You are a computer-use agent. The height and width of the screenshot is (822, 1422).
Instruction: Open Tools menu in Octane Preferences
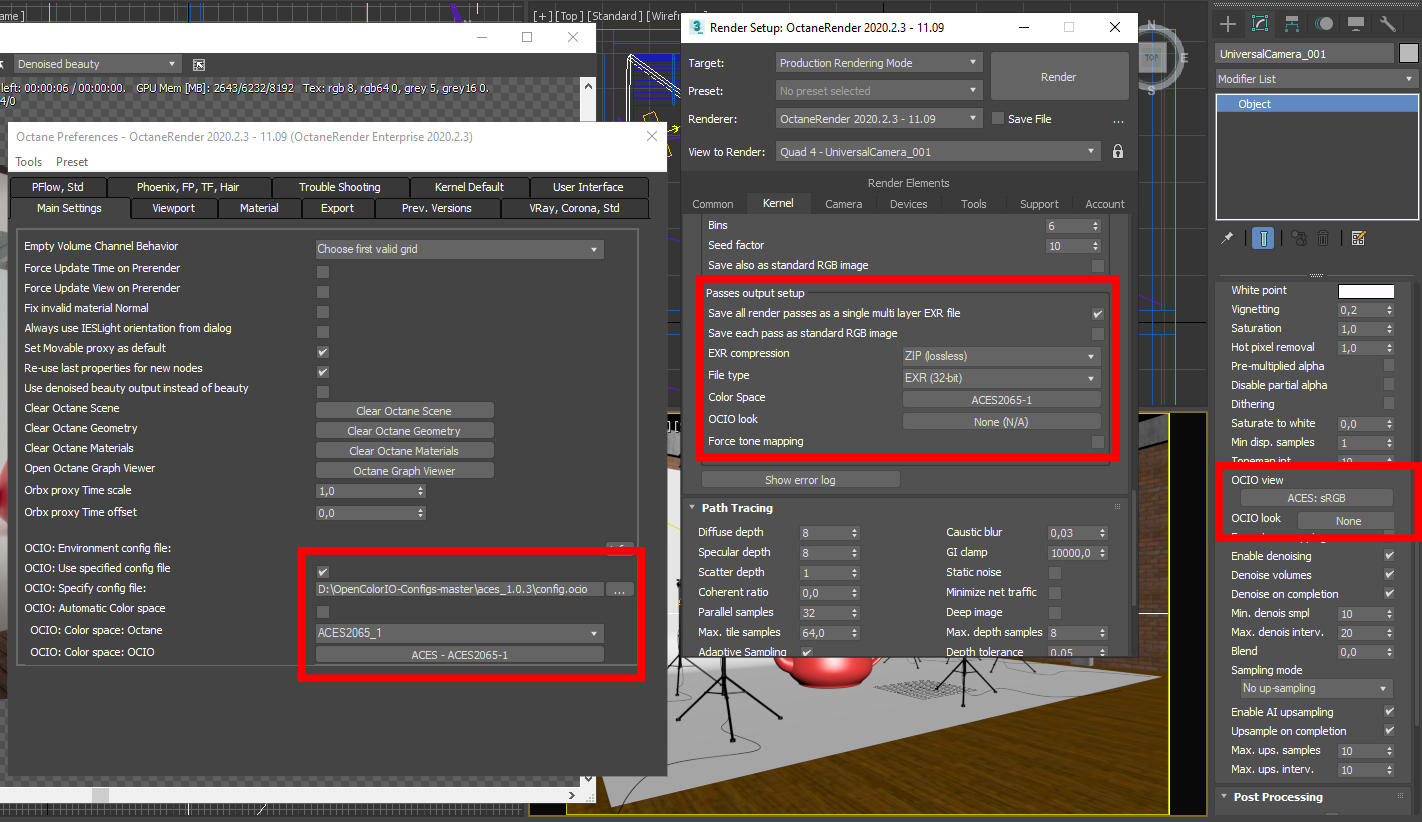point(29,162)
